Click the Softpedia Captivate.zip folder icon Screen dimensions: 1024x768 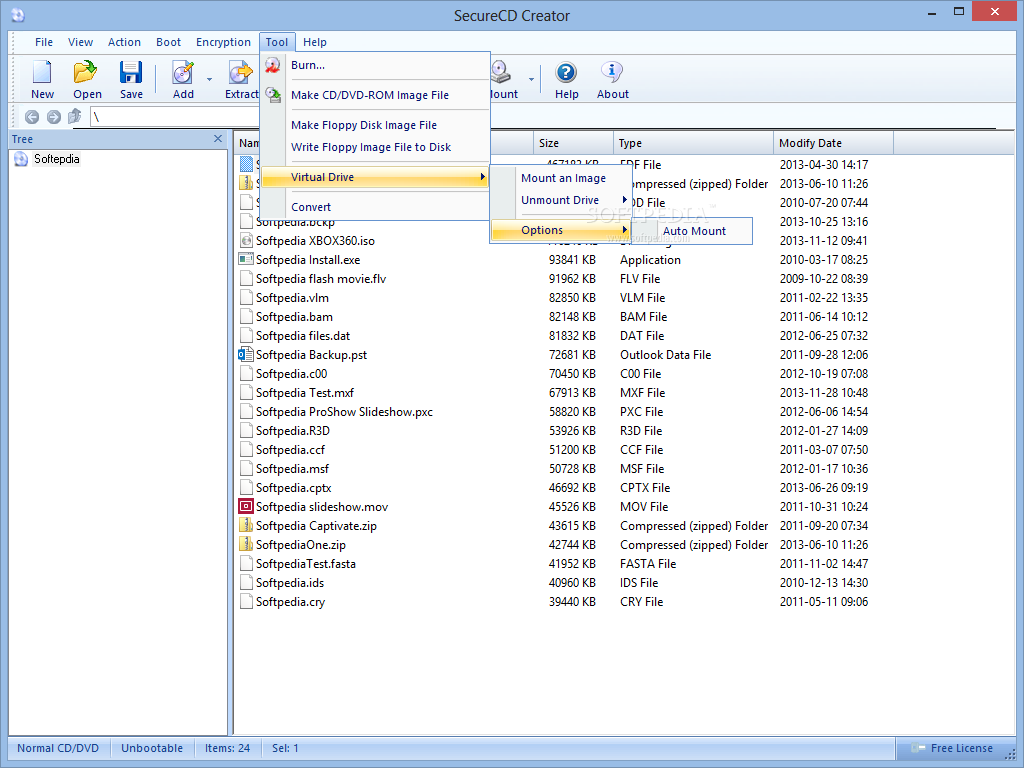tap(246, 525)
